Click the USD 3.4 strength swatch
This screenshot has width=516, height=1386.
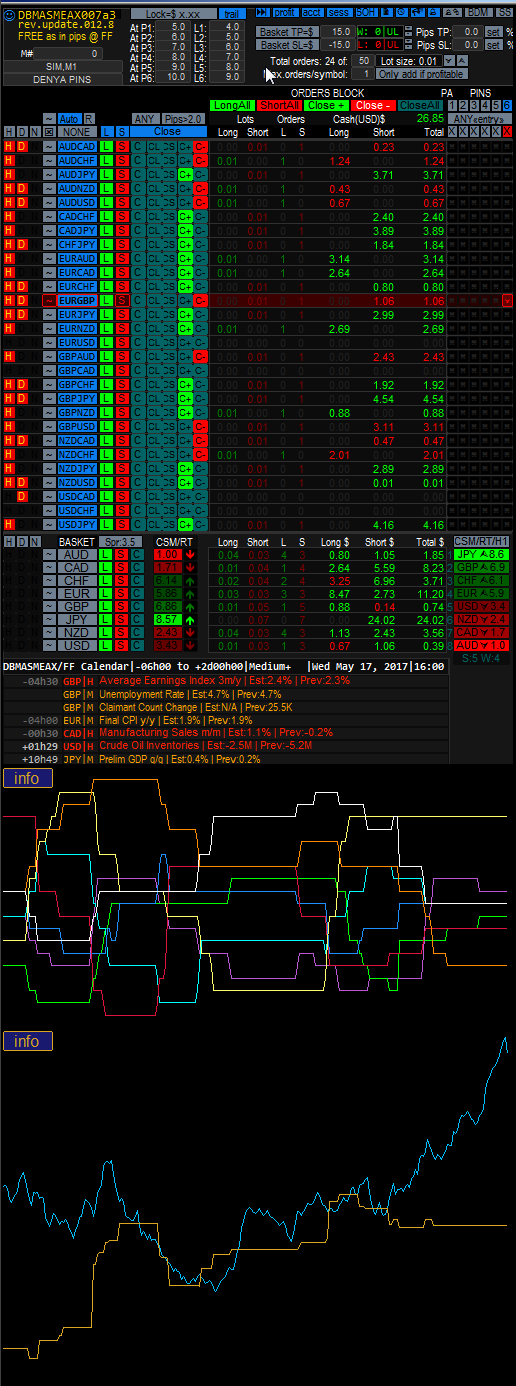tap(481, 606)
